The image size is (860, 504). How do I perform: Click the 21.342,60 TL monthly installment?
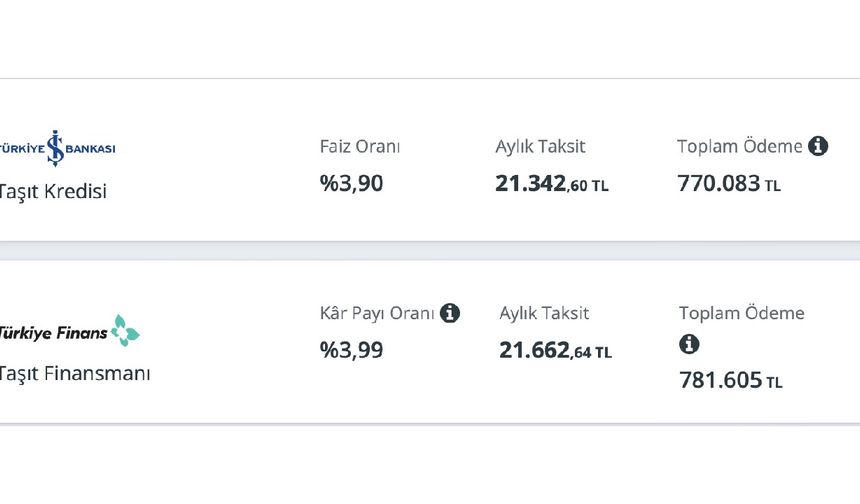coord(552,184)
